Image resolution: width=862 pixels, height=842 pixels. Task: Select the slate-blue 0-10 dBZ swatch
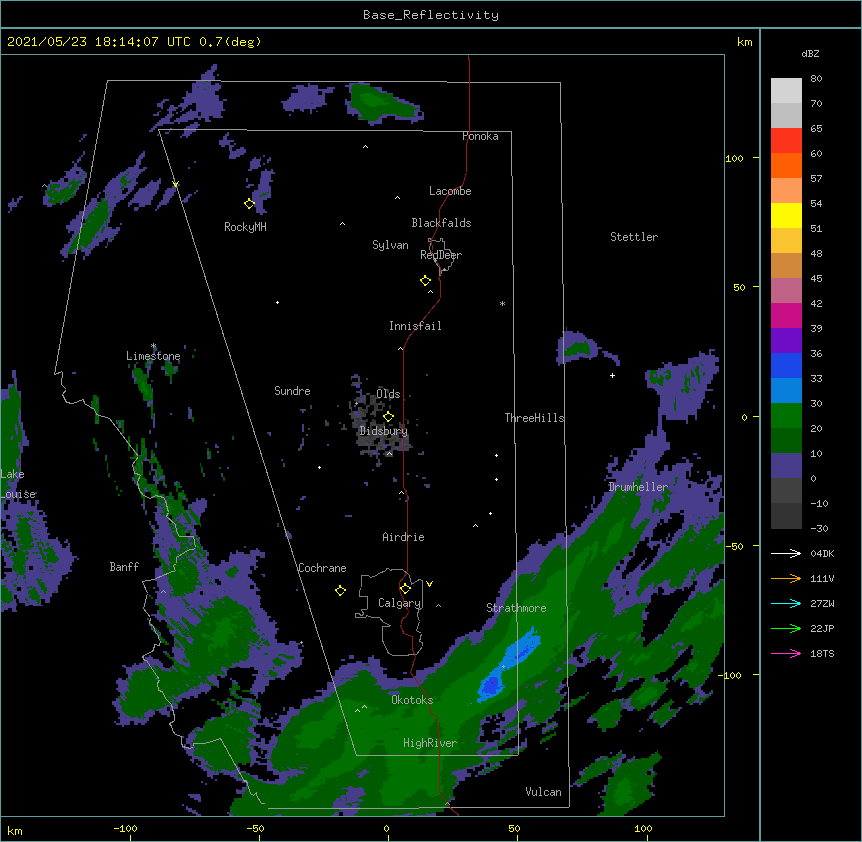click(x=786, y=466)
